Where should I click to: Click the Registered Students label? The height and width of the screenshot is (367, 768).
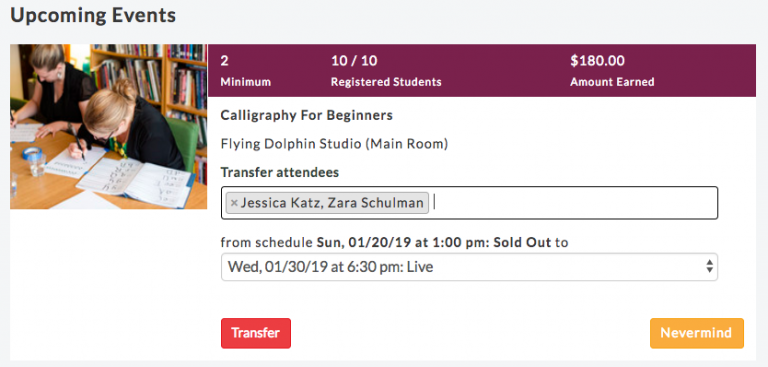[x=386, y=82]
